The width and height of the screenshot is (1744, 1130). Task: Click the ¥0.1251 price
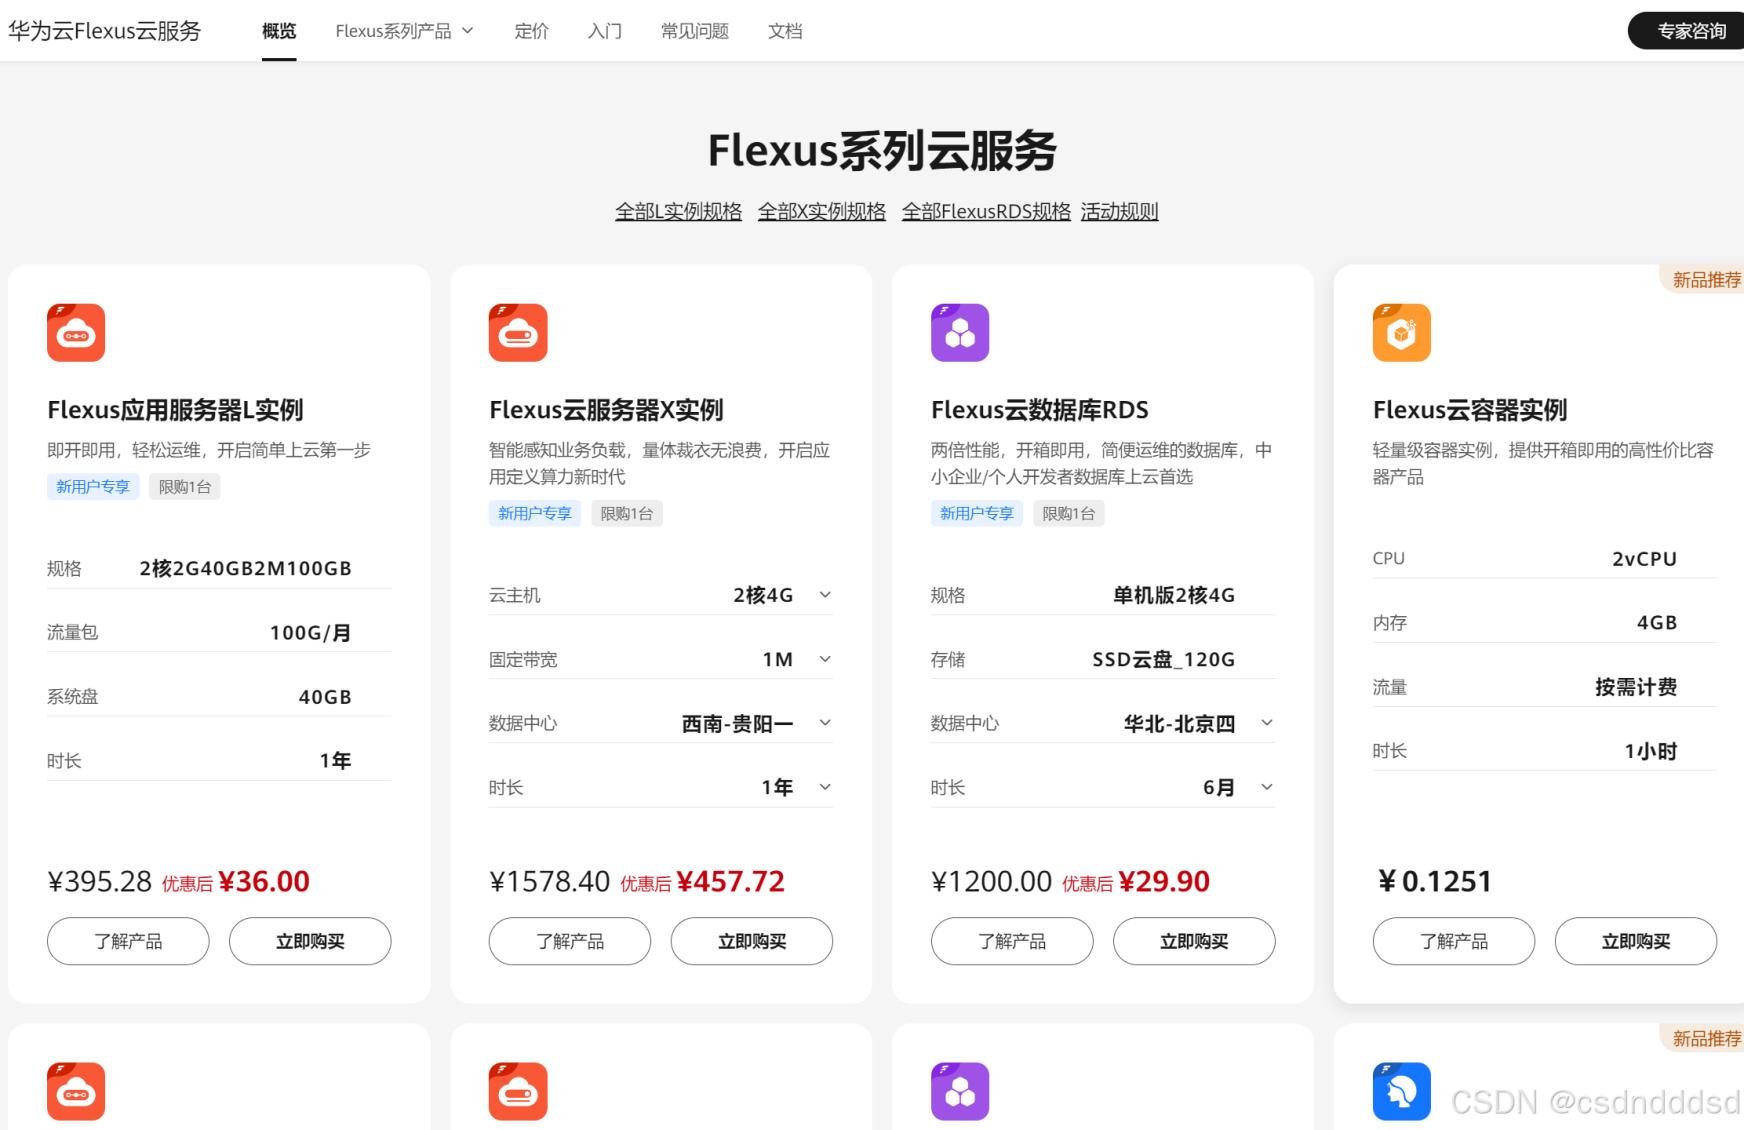point(1435,881)
